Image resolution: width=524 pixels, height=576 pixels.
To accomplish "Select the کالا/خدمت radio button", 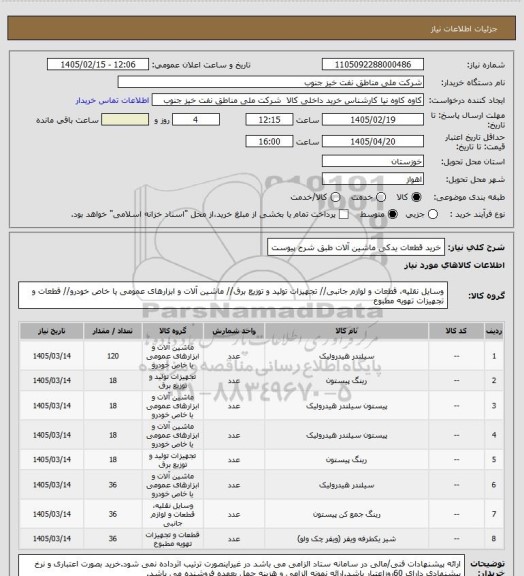I will coord(335,197).
